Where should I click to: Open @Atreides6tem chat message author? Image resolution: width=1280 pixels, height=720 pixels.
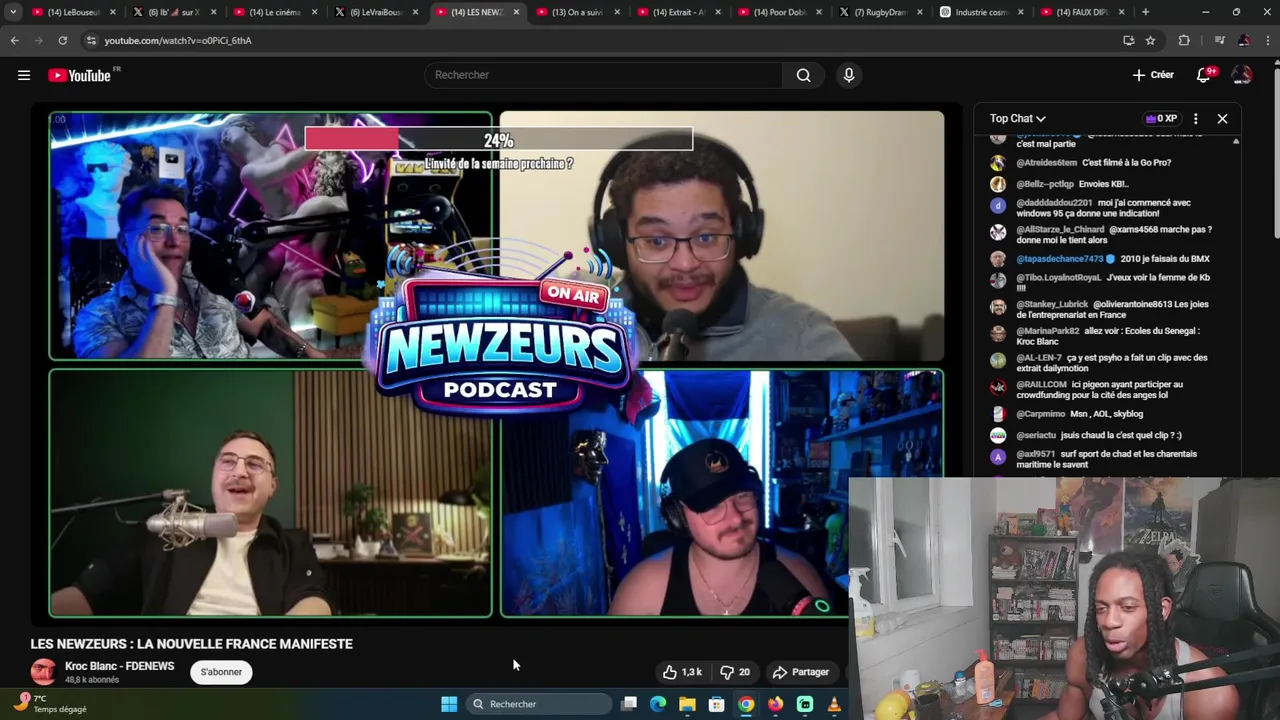[x=1047, y=163]
